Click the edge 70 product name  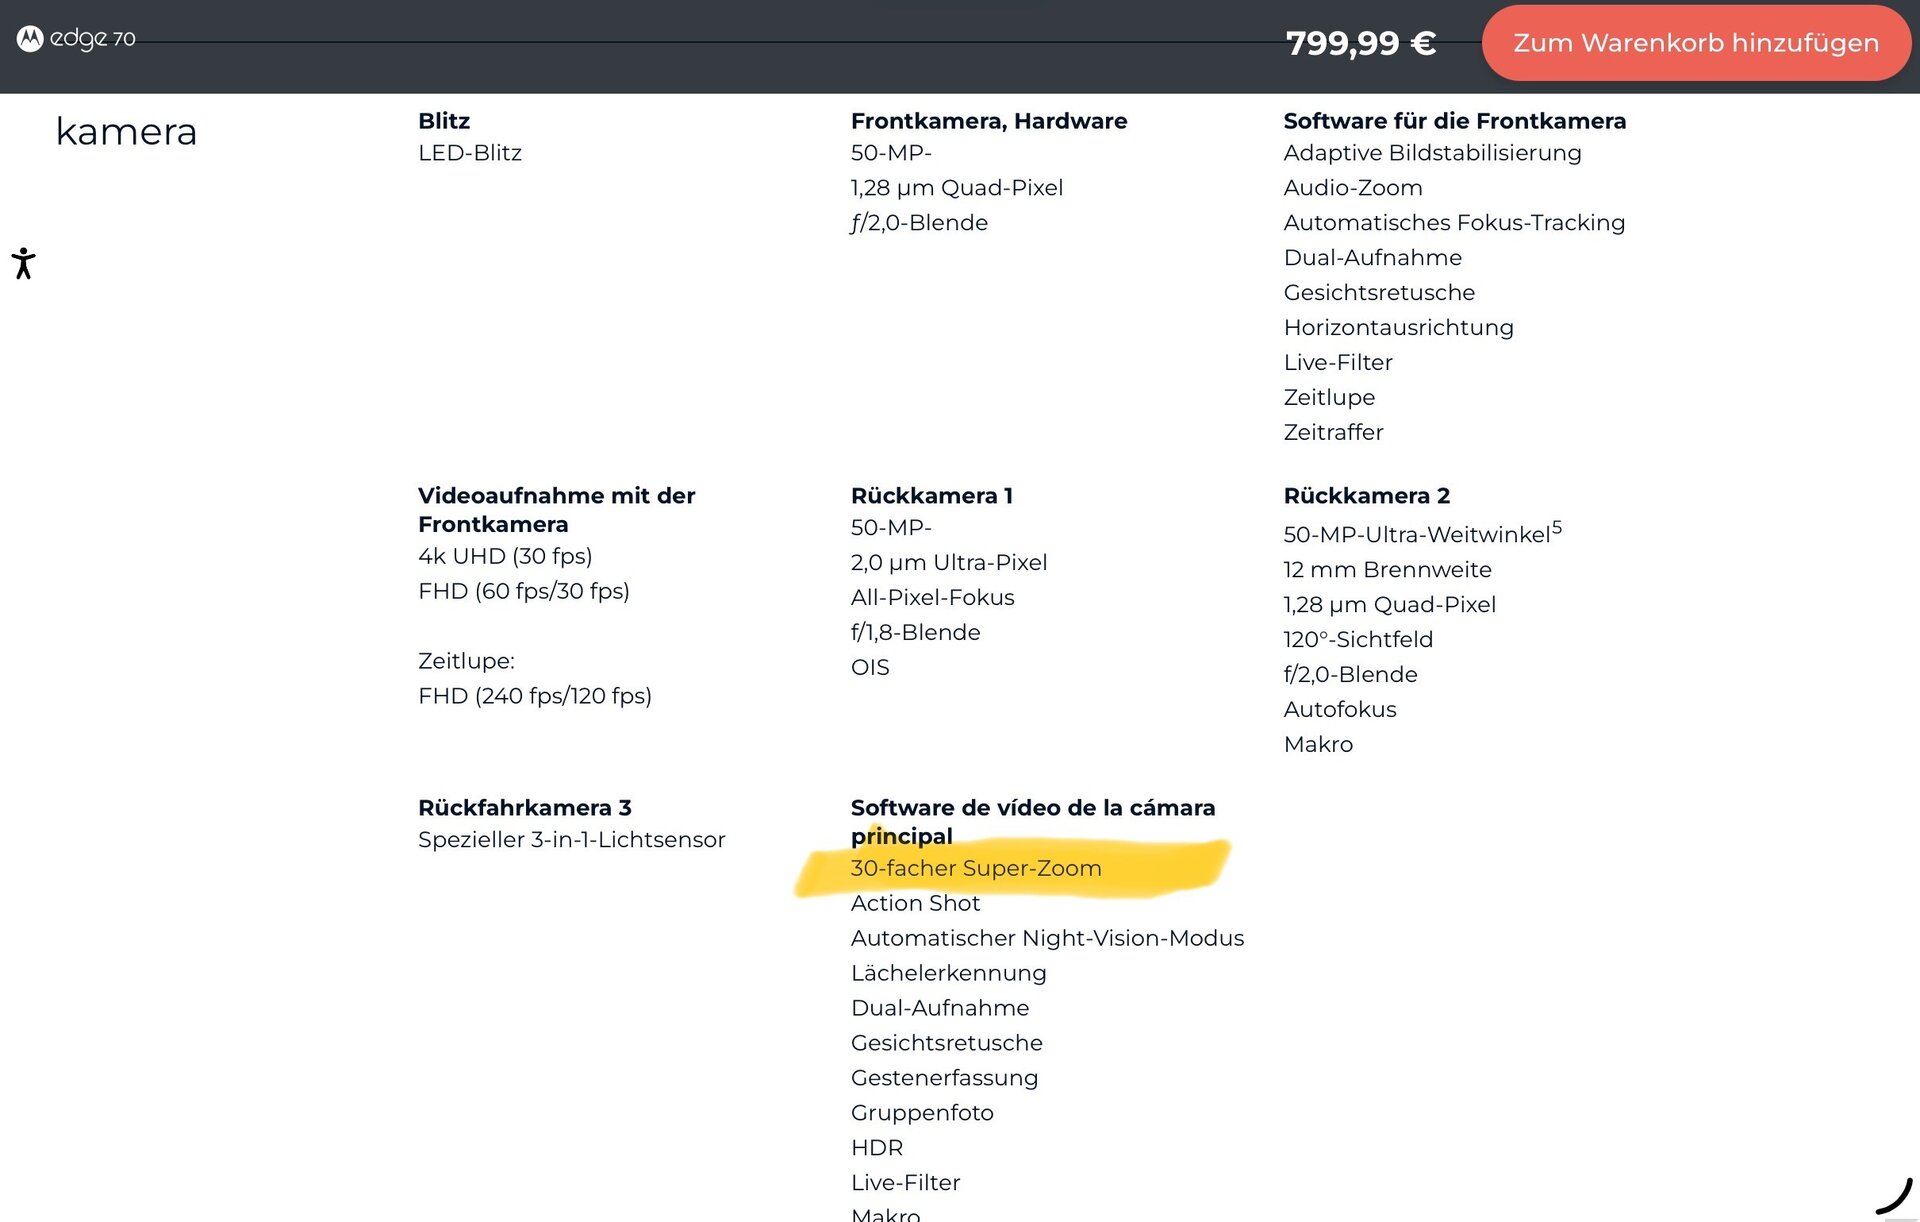pyautogui.click(x=93, y=39)
